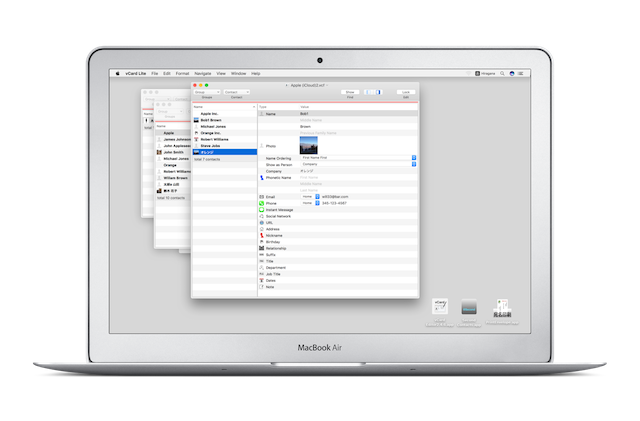Click the Suffix row icon
The height and width of the screenshot is (421, 640).
click(x=262, y=255)
